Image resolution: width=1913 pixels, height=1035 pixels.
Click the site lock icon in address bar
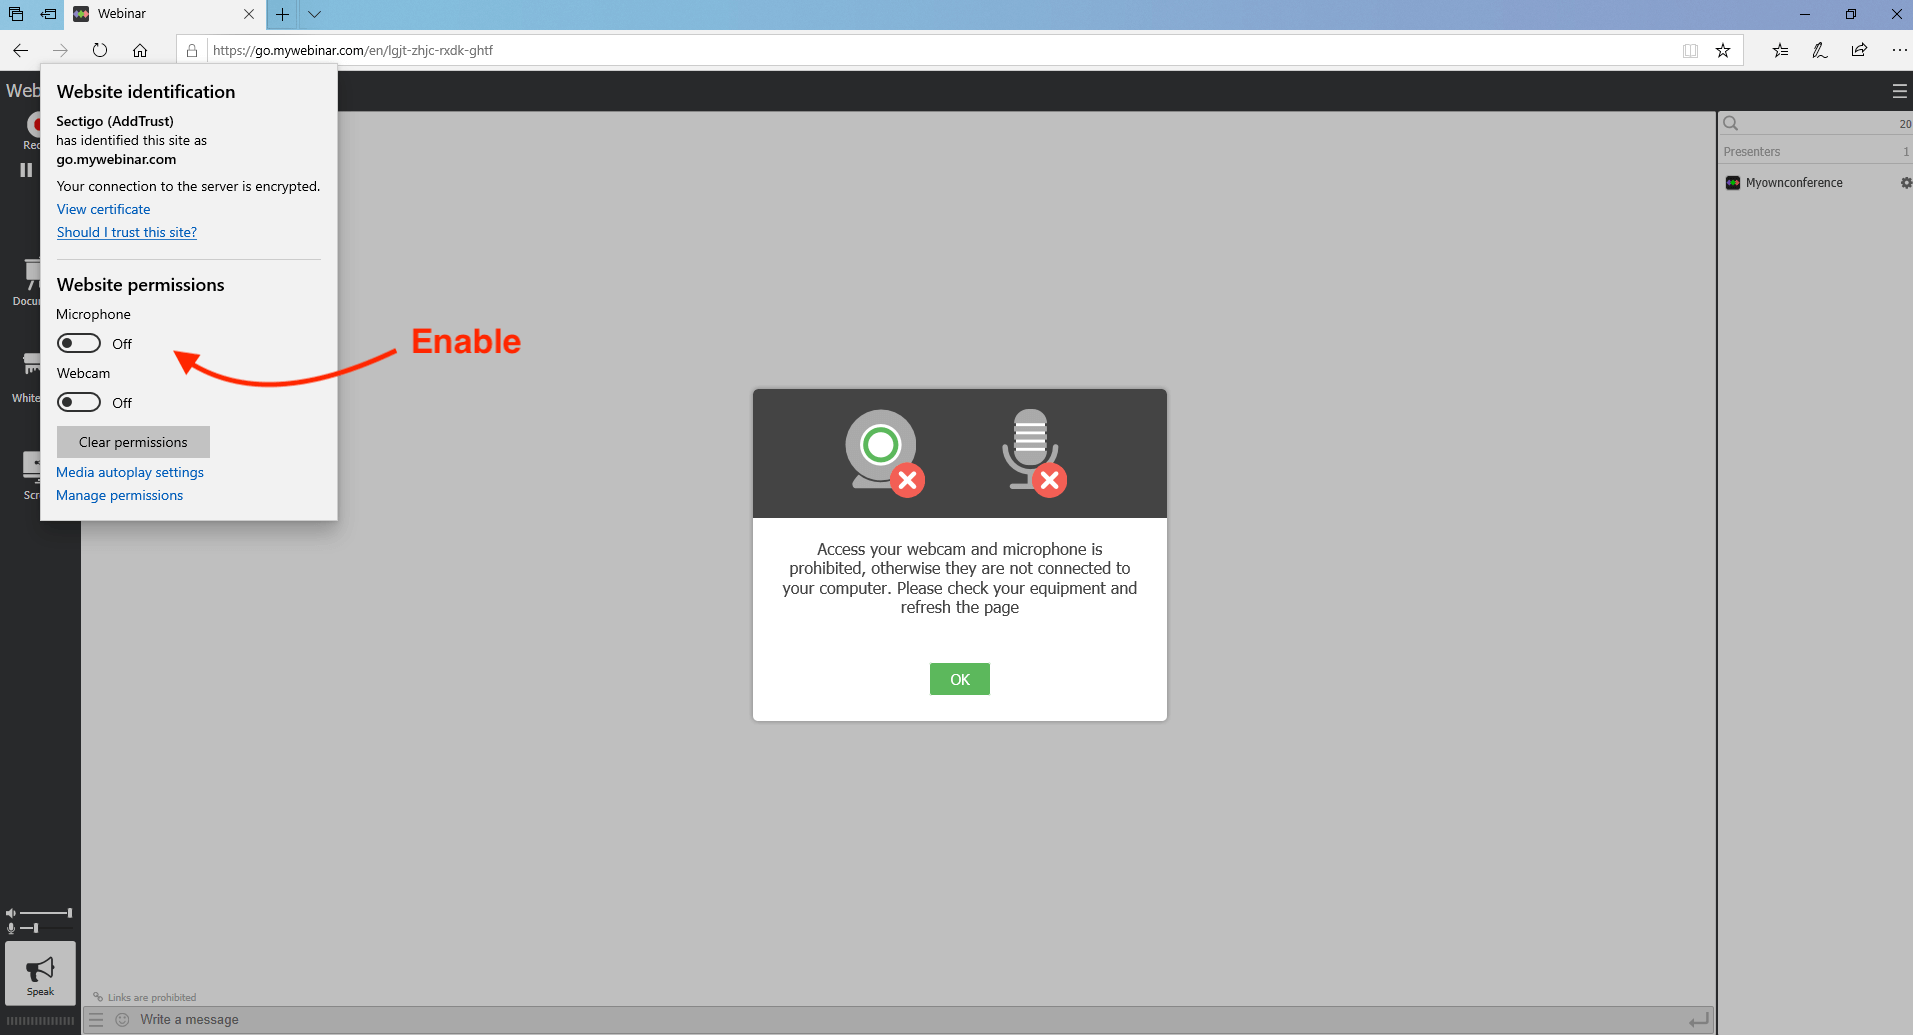point(192,51)
